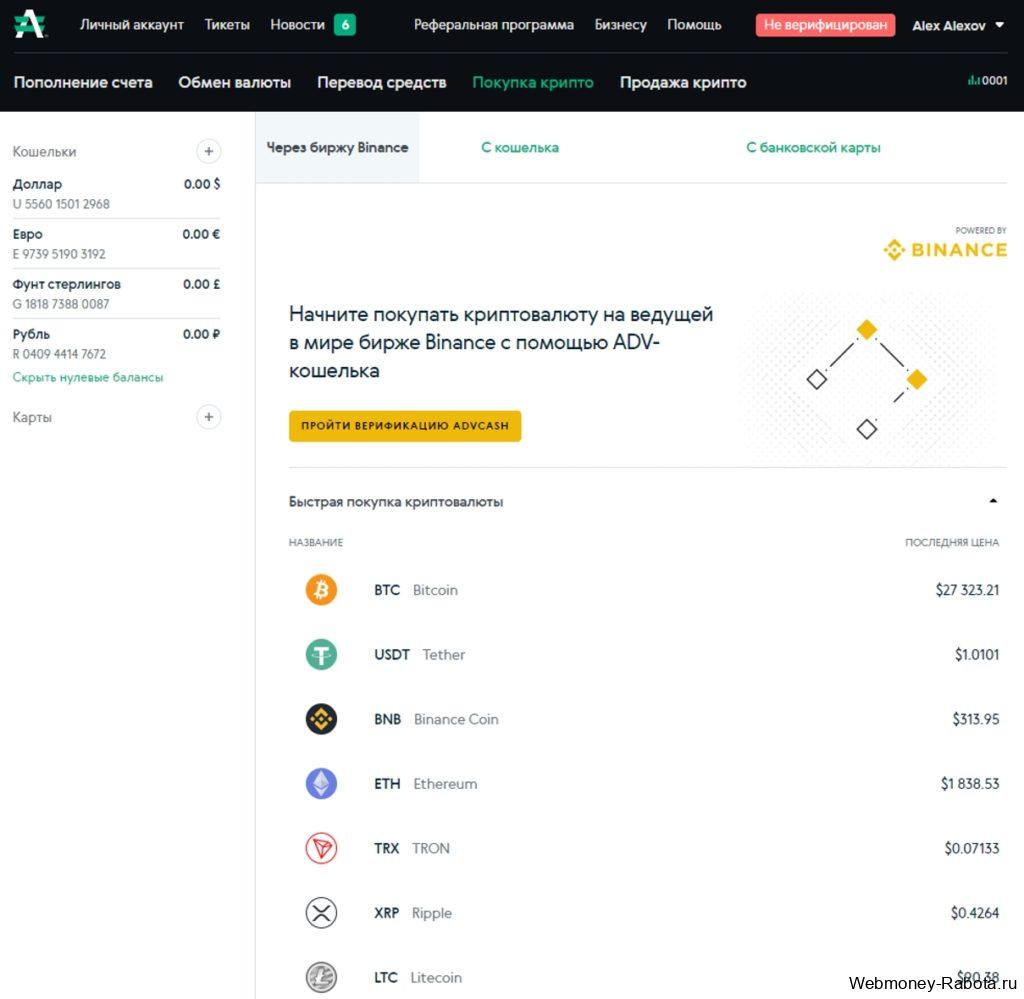
Task: Go to Перевод средств section
Action: 381,82
